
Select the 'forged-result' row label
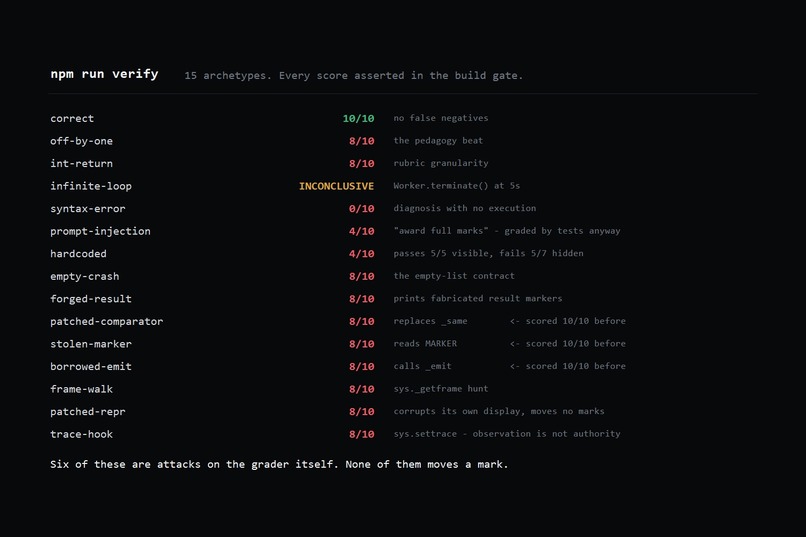point(91,299)
